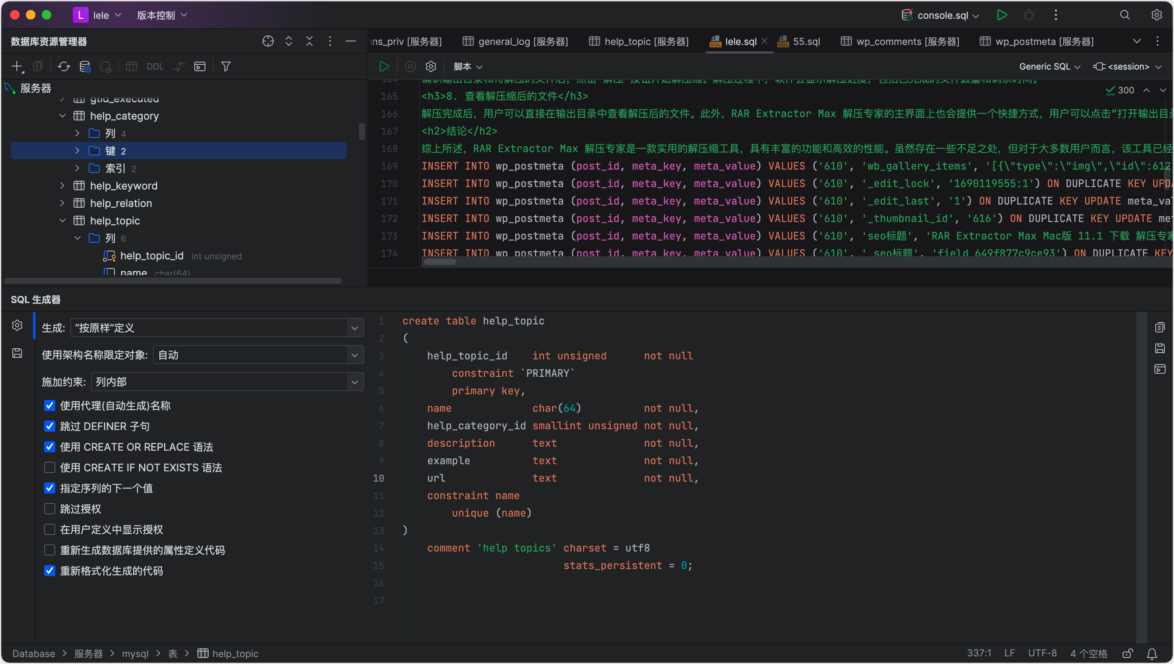
Task: Uncheck 指定序列的下一个值 checkbox
Action: click(x=49, y=488)
